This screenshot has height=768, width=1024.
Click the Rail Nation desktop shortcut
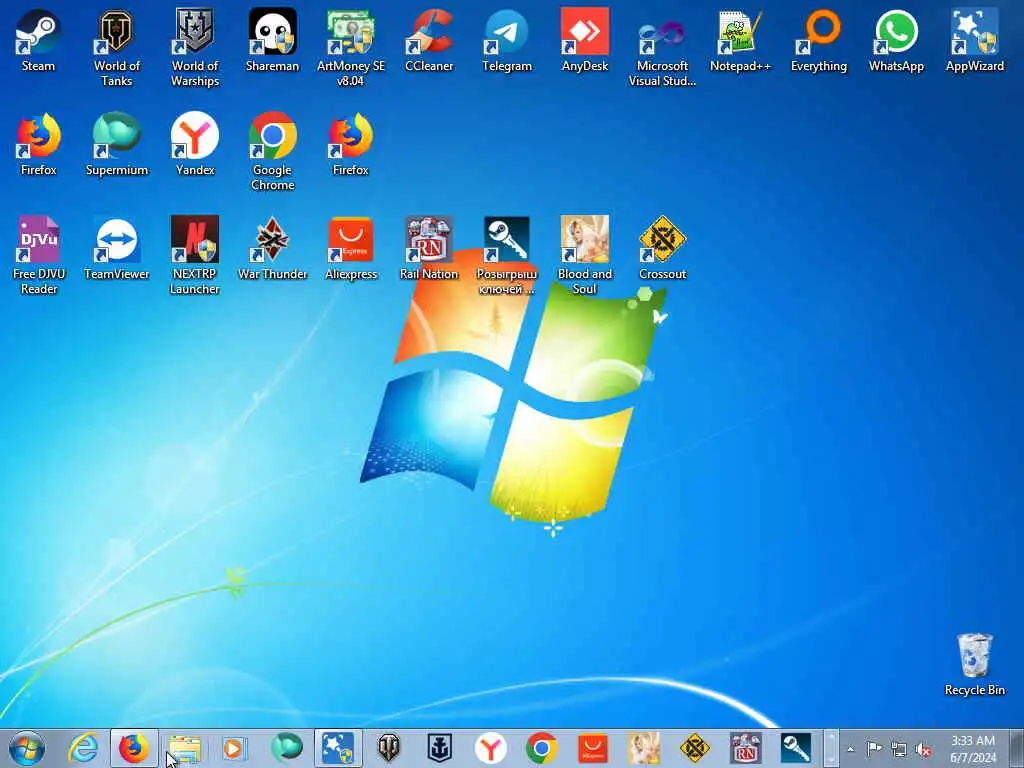pos(429,248)
